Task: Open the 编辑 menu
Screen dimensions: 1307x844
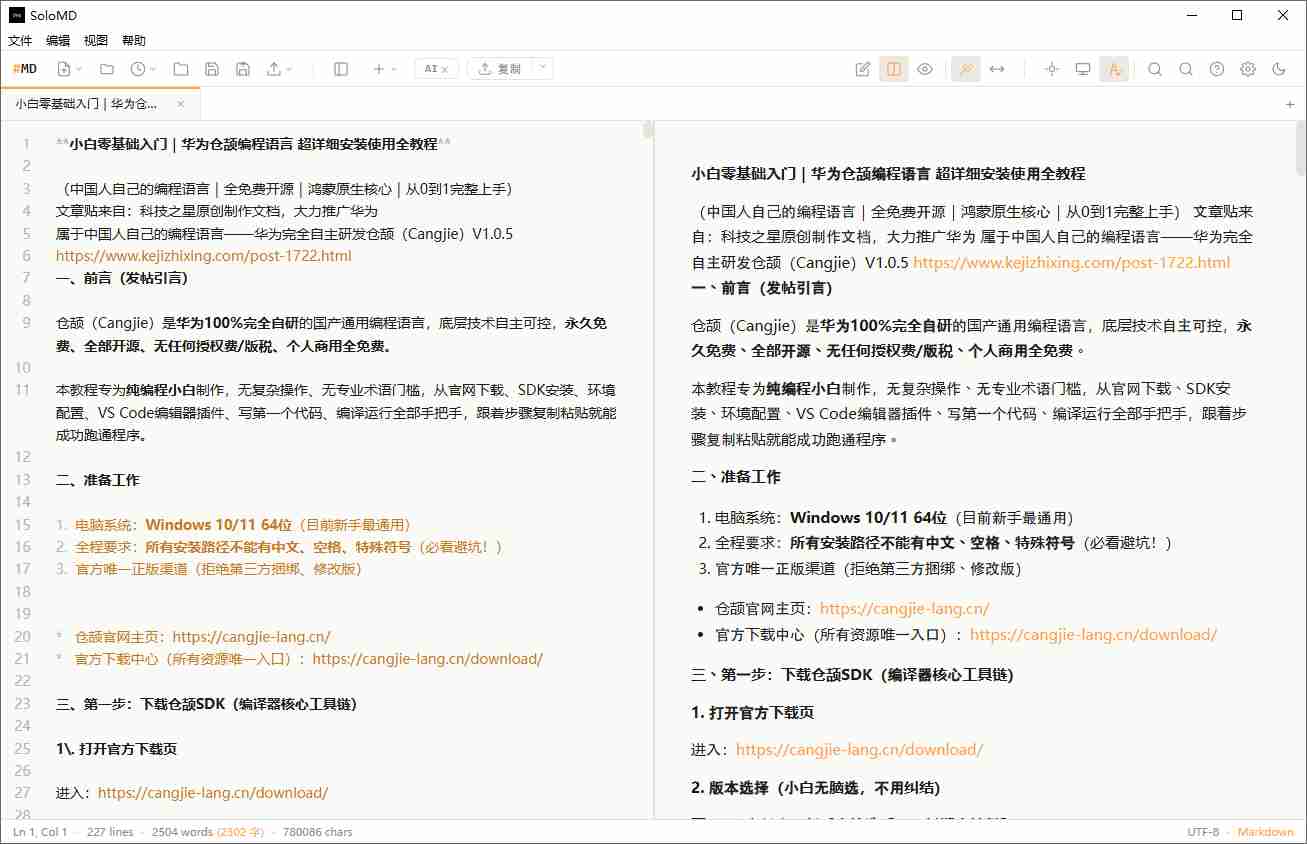Action: pos(56,40)
